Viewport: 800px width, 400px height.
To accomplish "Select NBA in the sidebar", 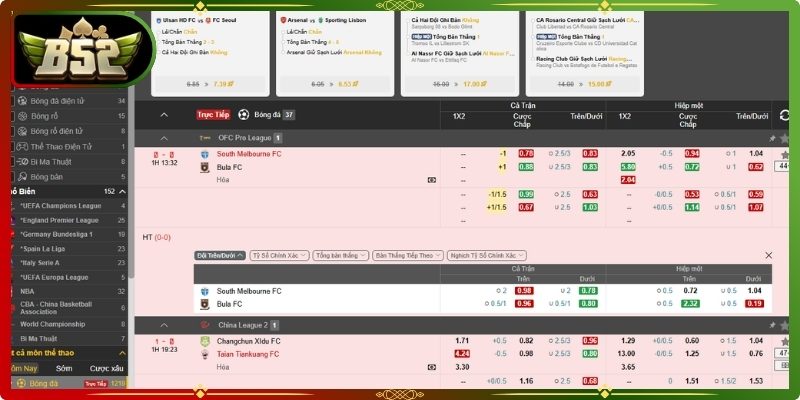I will tap(28, 292).
